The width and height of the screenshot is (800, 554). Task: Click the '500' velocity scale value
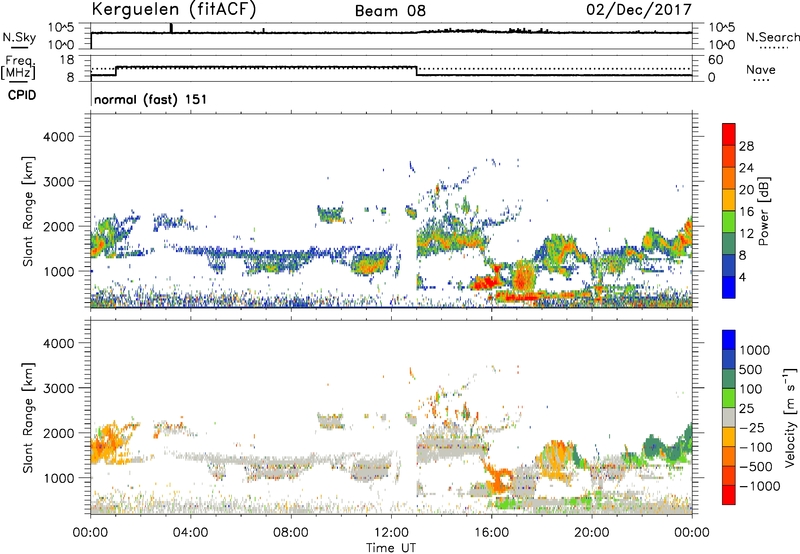[x=751, y=369]
